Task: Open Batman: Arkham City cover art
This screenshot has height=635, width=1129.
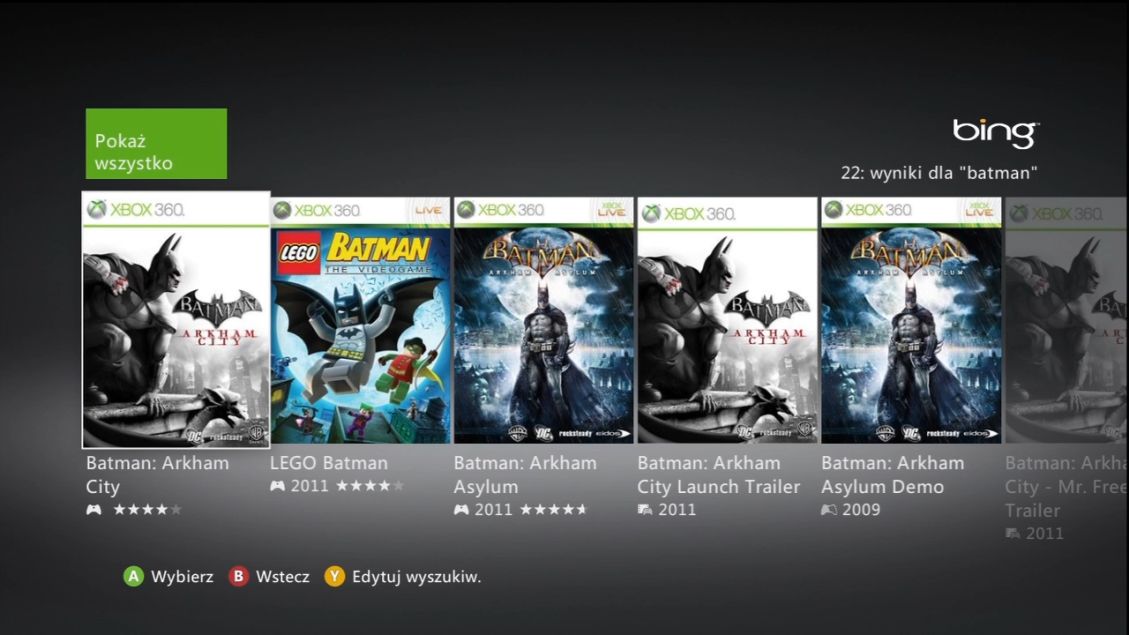Action: tap(176, 320)
